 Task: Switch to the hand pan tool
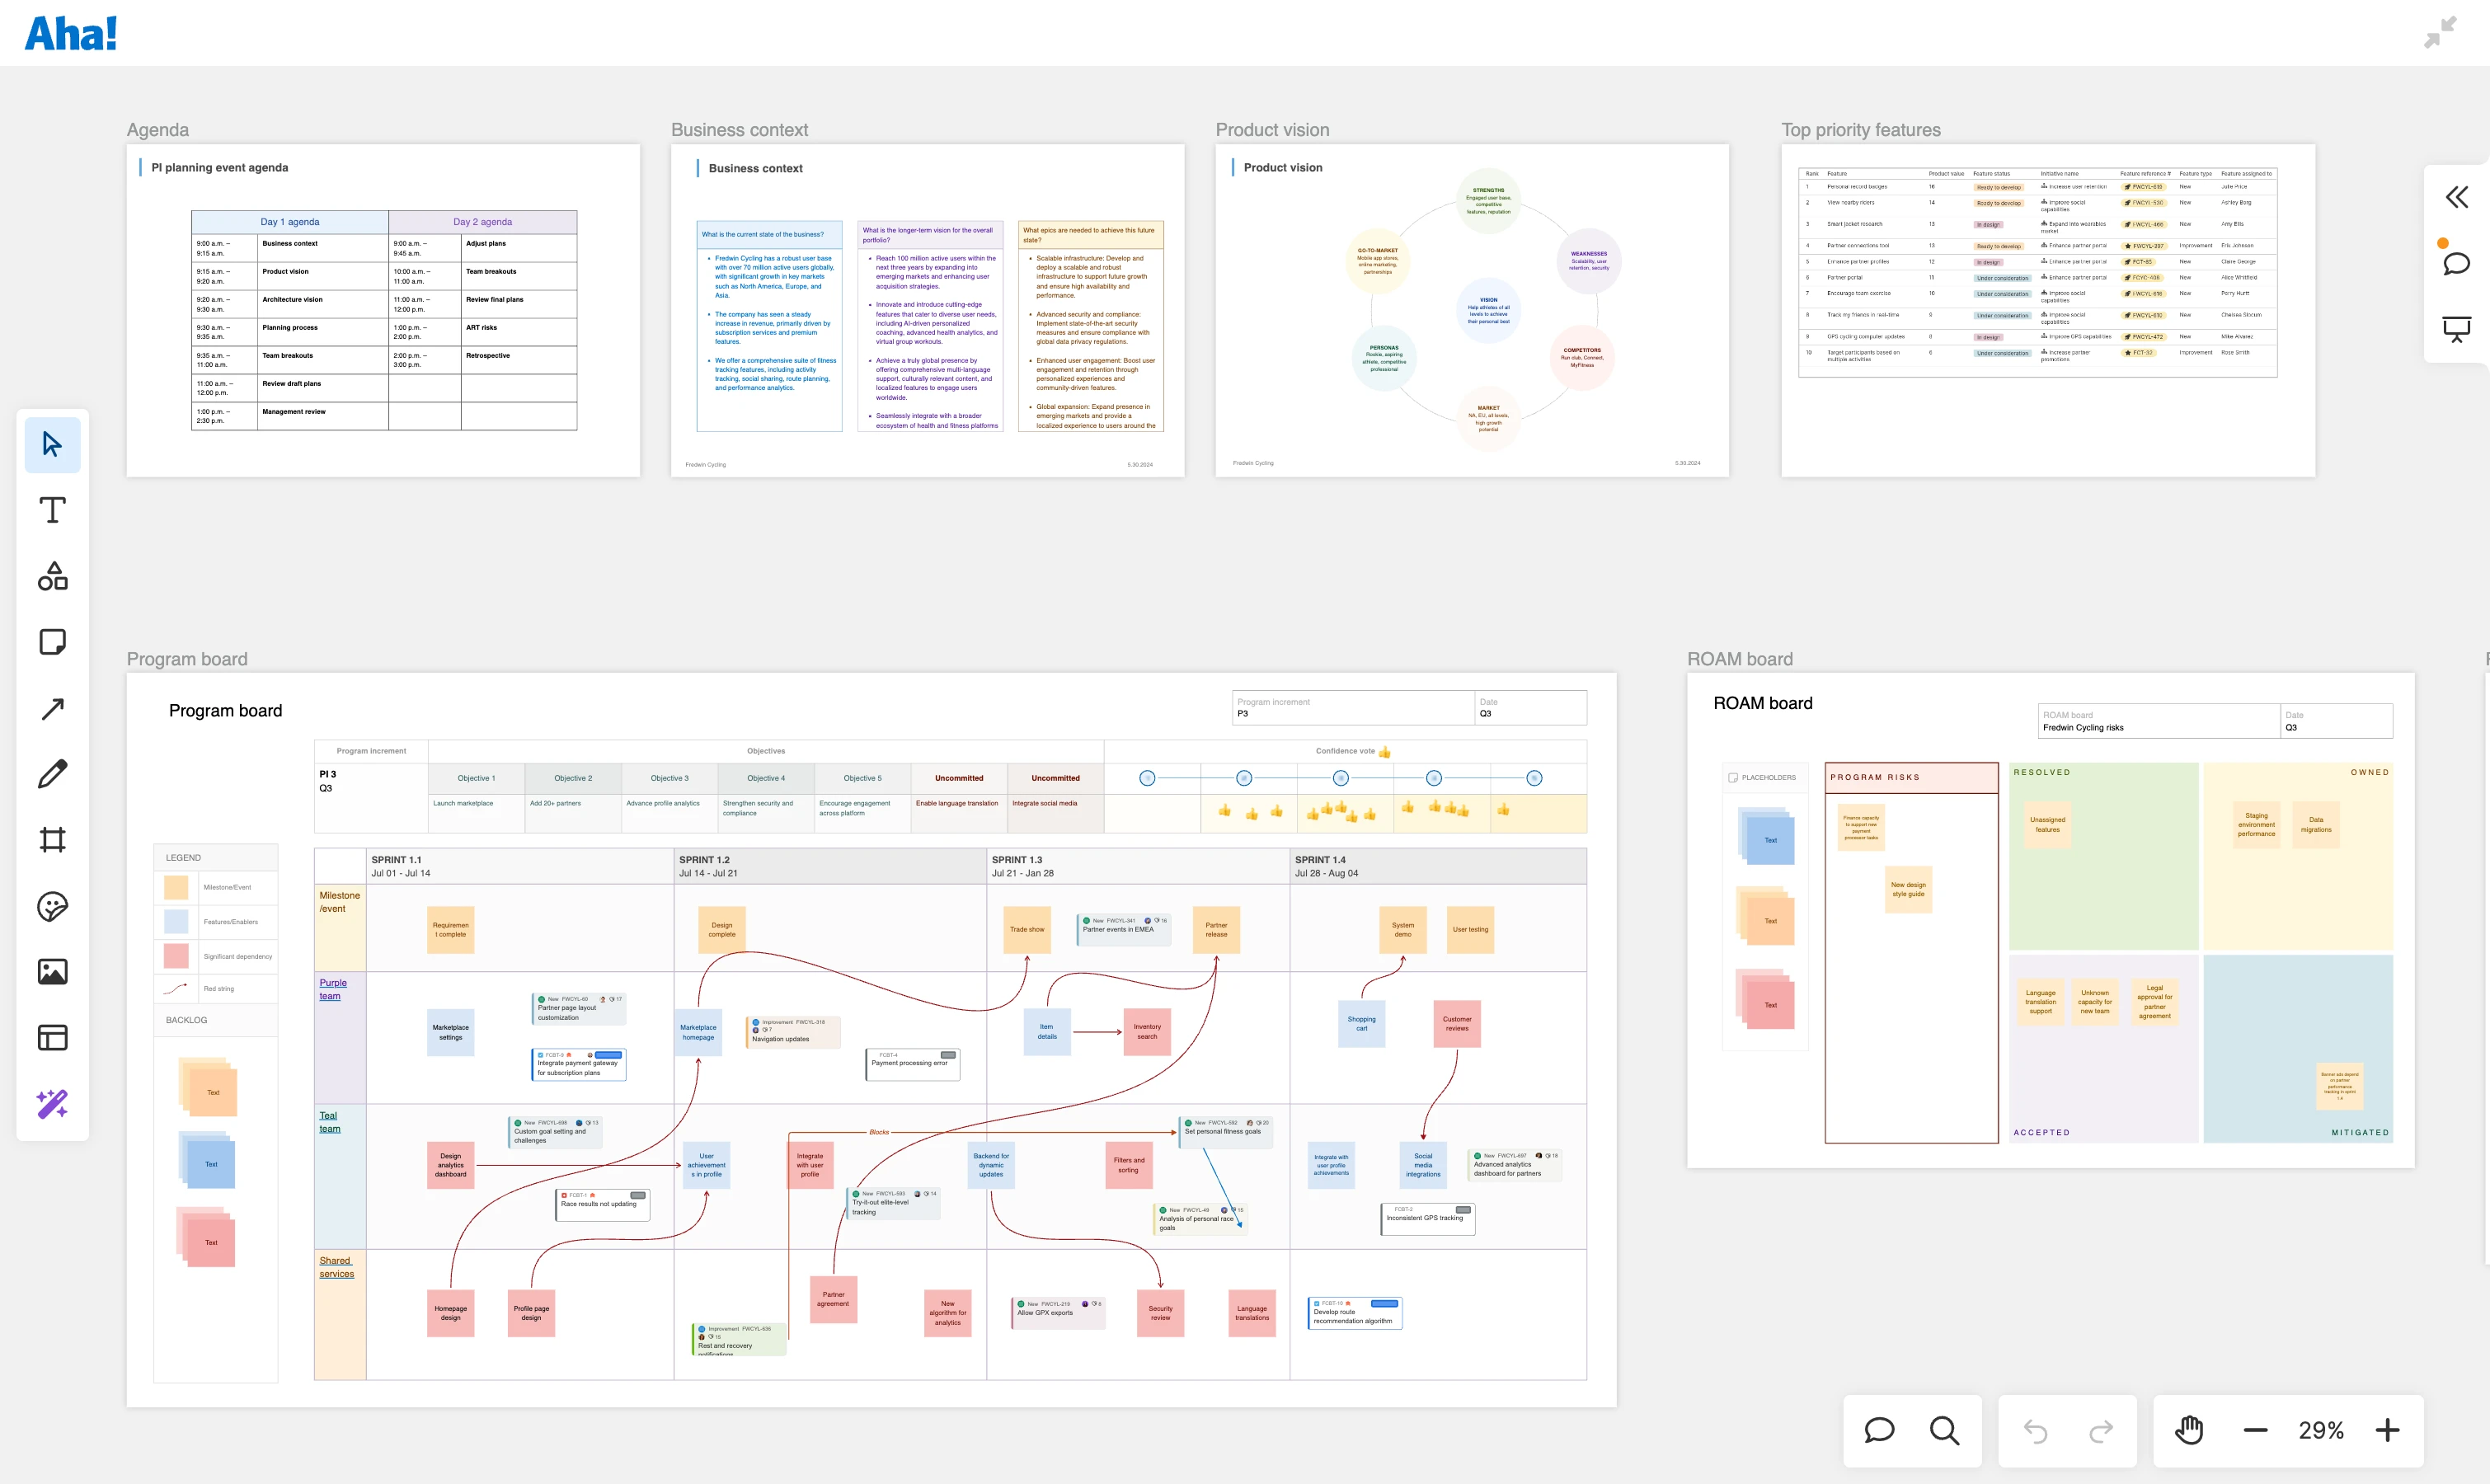[x=2189, y=1430]
